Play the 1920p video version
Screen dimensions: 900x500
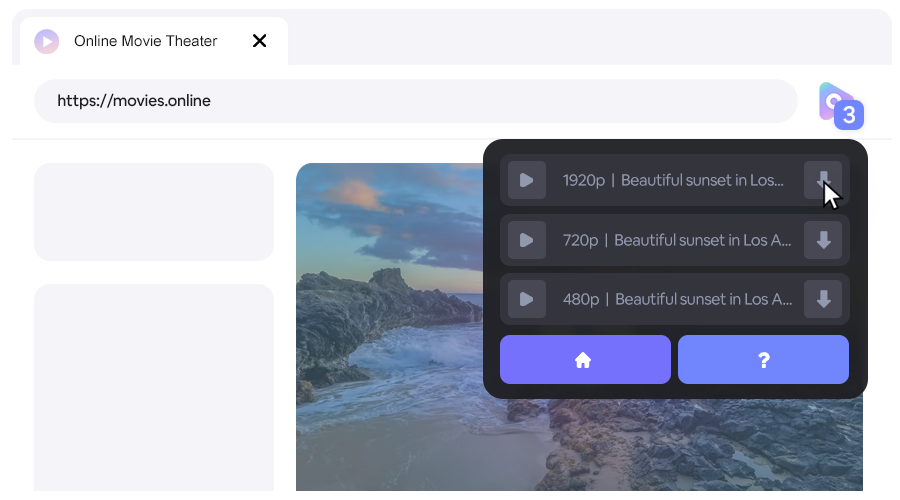point(526,181)
